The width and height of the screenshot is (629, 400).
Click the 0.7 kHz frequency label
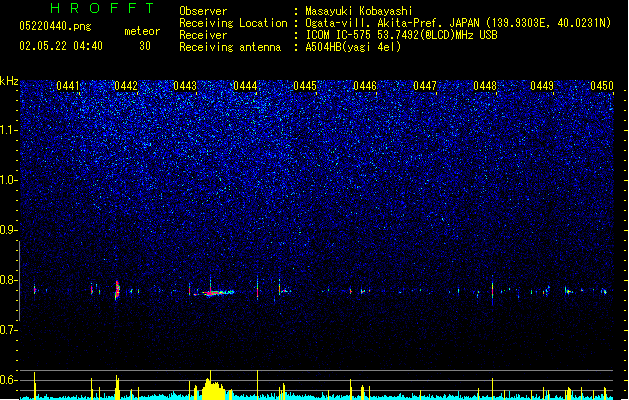coord(8,330)
